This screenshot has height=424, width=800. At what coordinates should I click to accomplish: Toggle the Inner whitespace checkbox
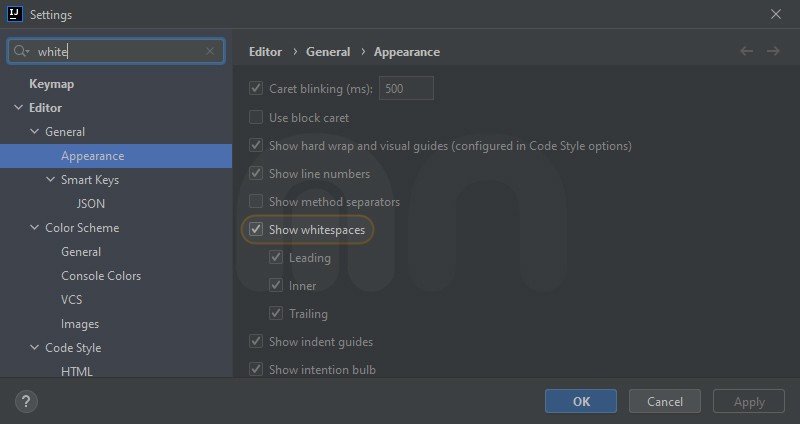click(x=276, y=286)
